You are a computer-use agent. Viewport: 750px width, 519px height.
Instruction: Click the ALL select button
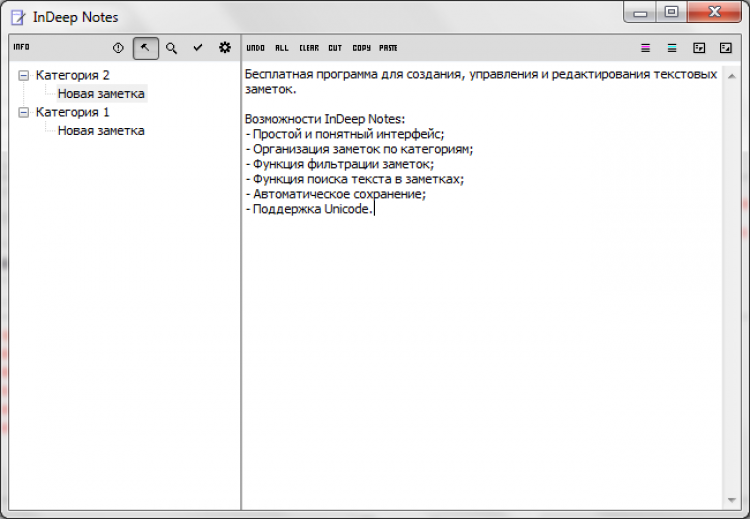click(x=282, y=48)
